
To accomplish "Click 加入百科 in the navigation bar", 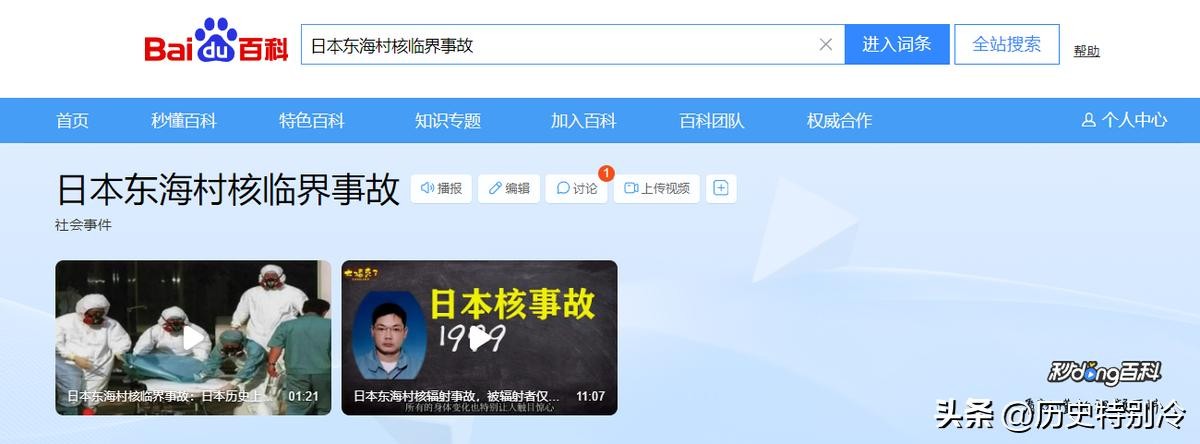I will 583,120.
